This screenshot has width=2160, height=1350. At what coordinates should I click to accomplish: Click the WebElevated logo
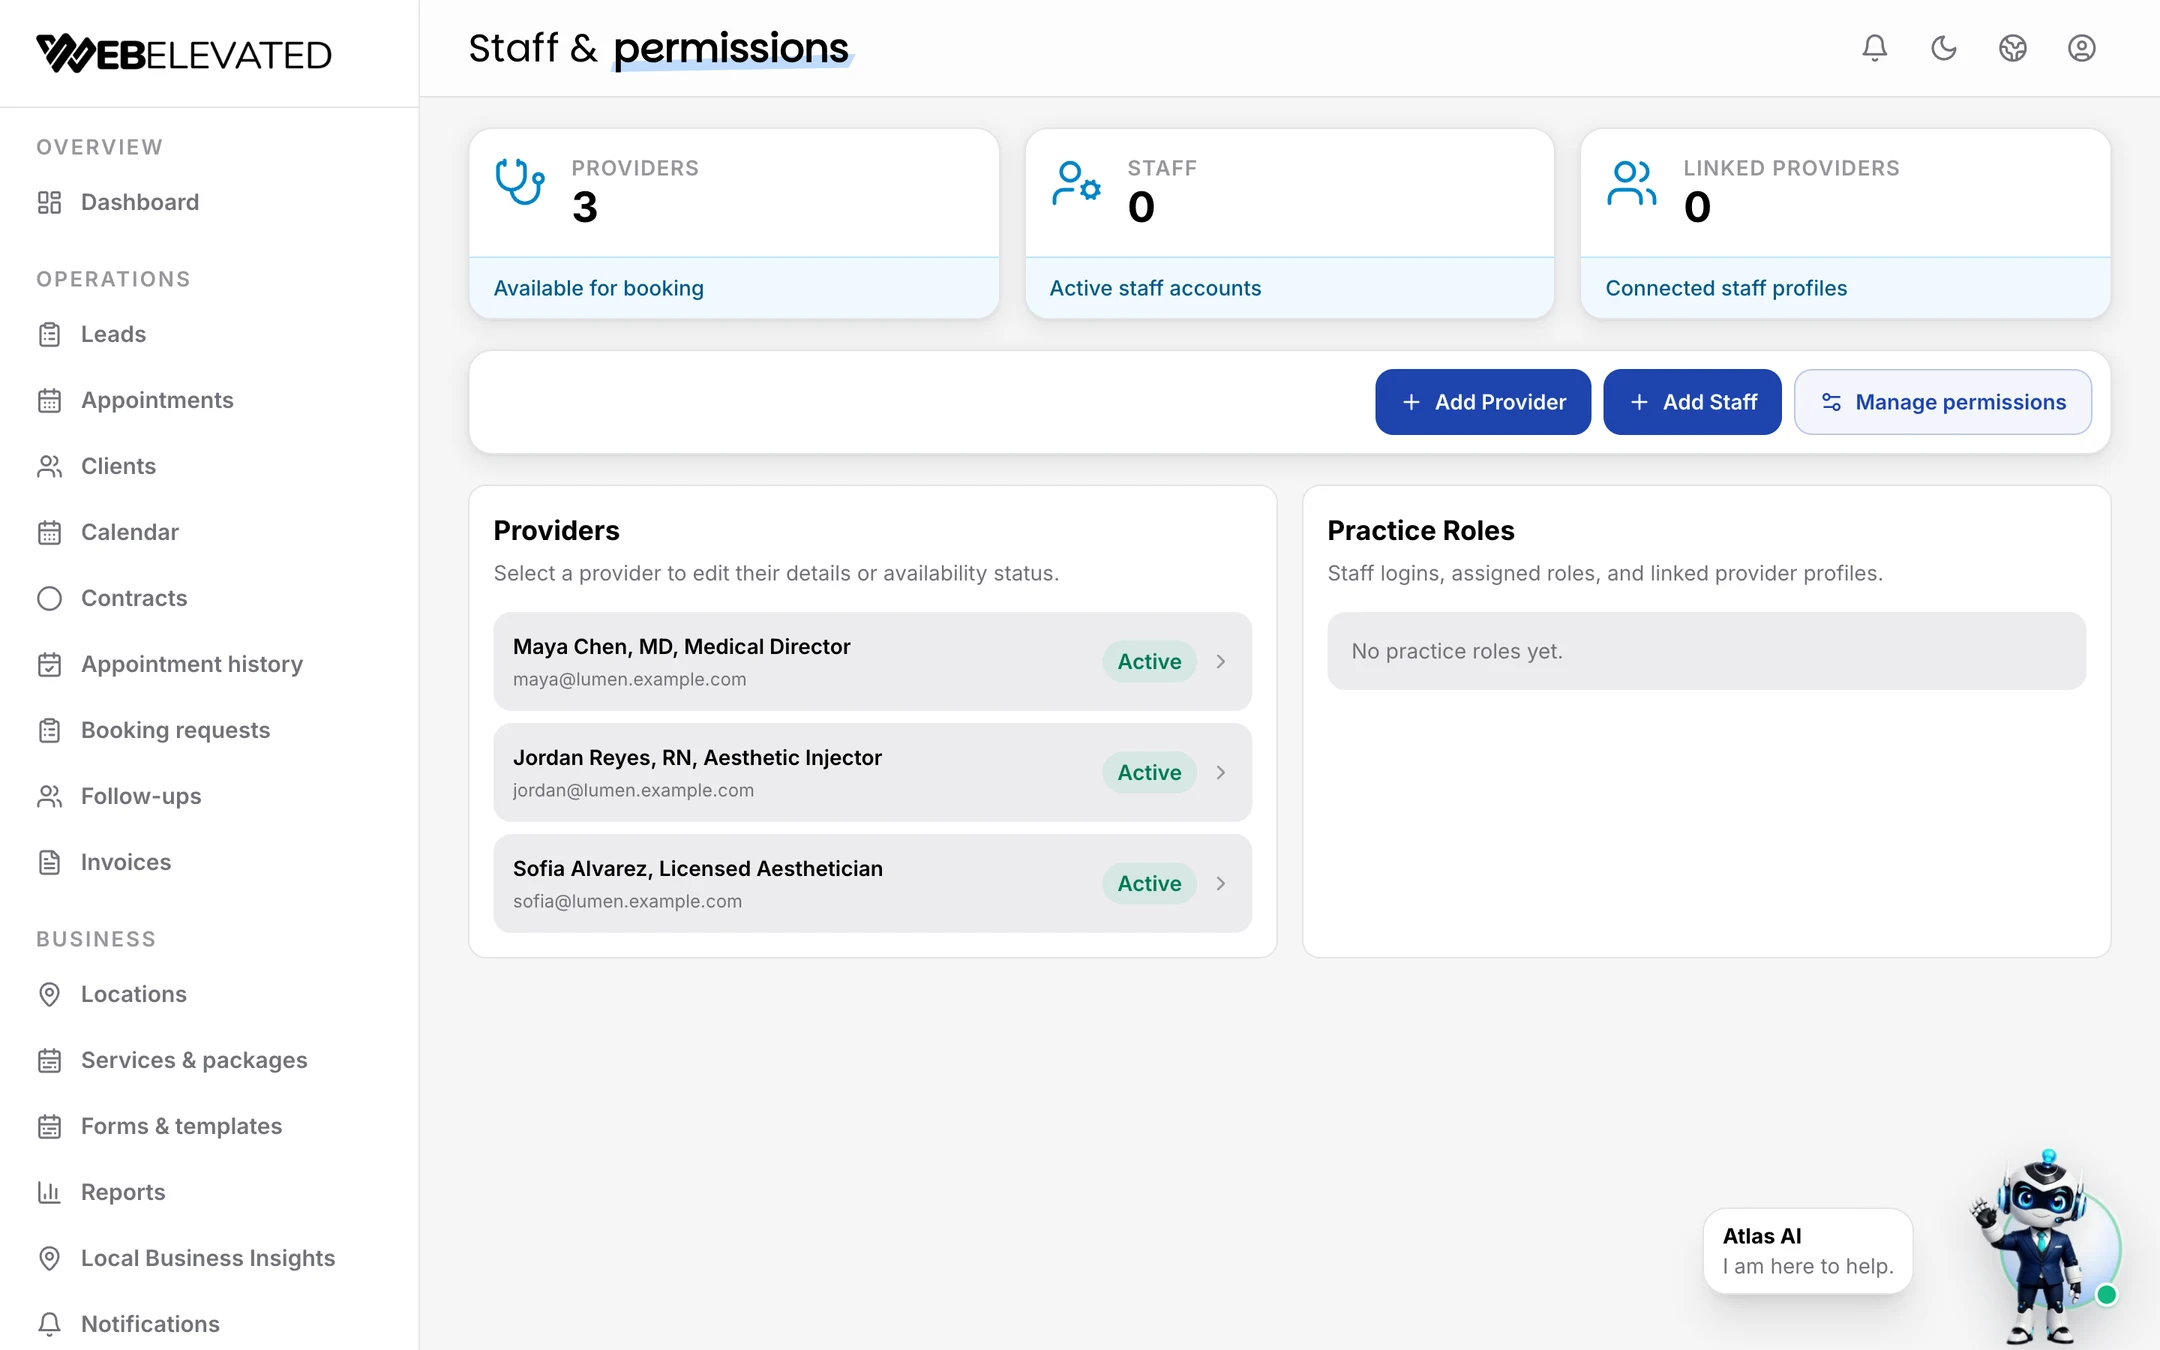184,54
